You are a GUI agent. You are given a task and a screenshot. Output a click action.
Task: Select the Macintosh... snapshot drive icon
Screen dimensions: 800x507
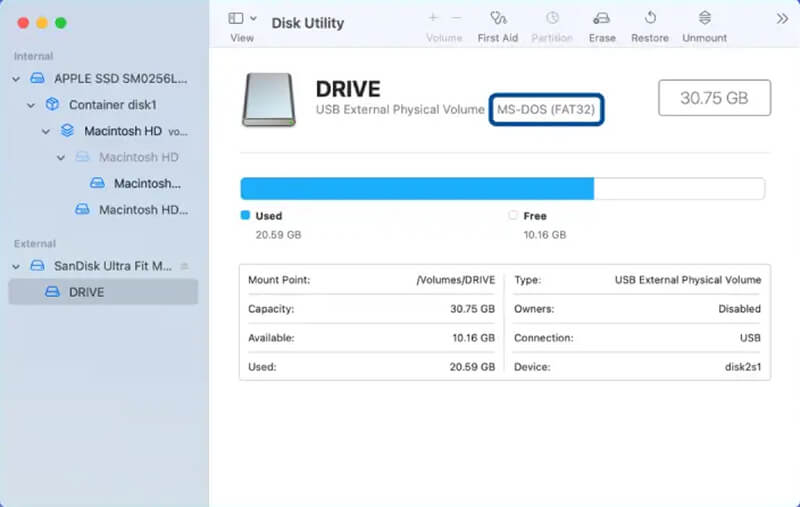tap(97, 183)
